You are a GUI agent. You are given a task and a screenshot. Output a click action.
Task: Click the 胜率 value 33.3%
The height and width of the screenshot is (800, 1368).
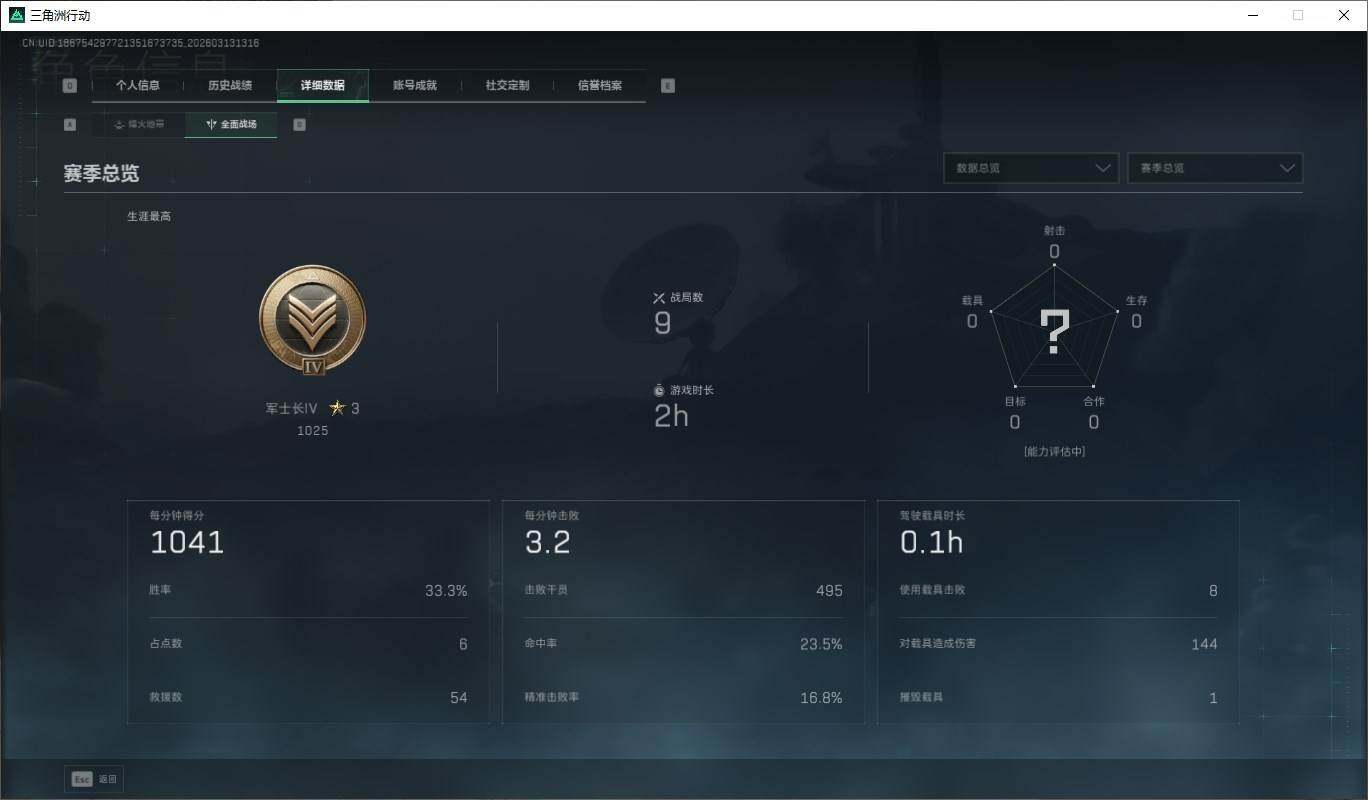tap(446, 591)
